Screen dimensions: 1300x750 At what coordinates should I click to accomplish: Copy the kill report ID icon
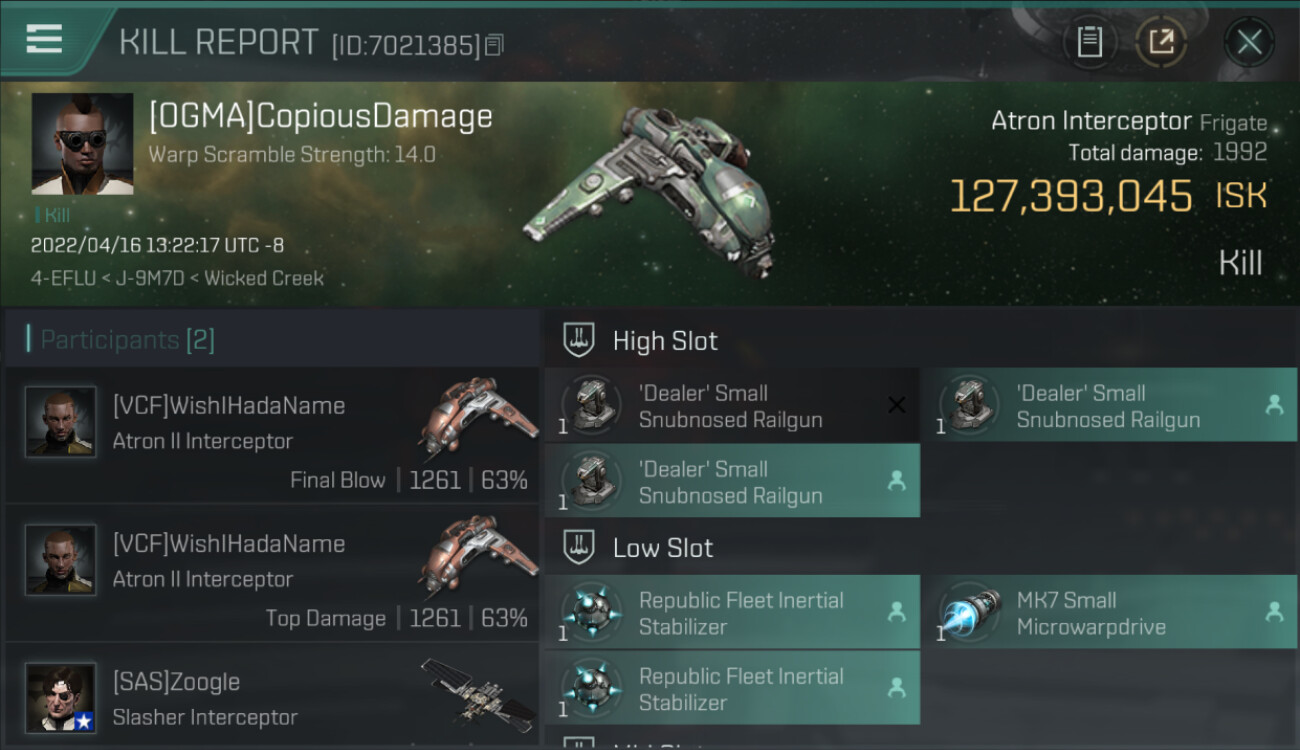495,45
